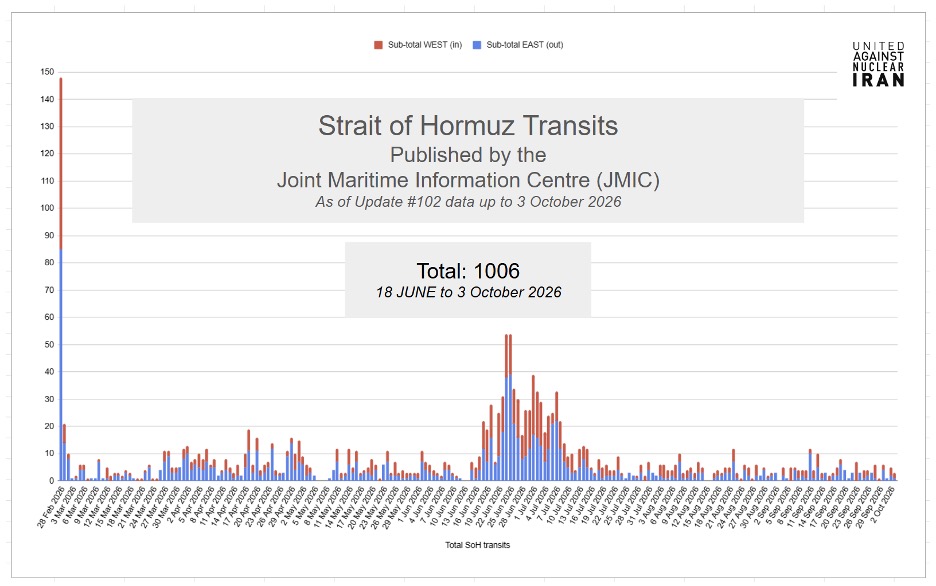This screenshot has width=936, height=586.
Task: Click the '3 Mar 2026' x-axis label
Action: click(63, 505)
